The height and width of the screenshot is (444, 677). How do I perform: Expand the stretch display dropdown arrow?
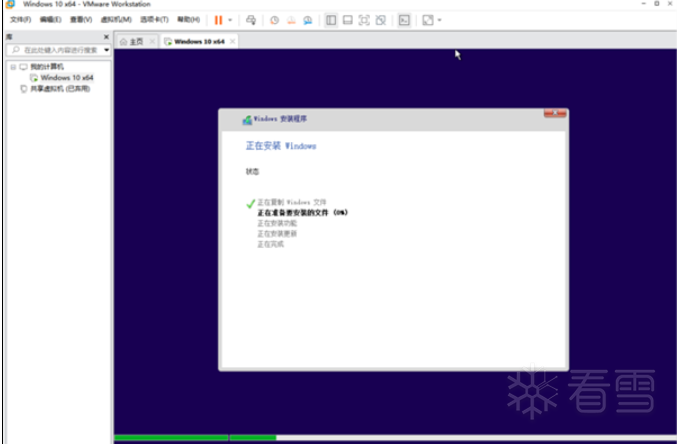pyautogui.click(x=440, y=20)
